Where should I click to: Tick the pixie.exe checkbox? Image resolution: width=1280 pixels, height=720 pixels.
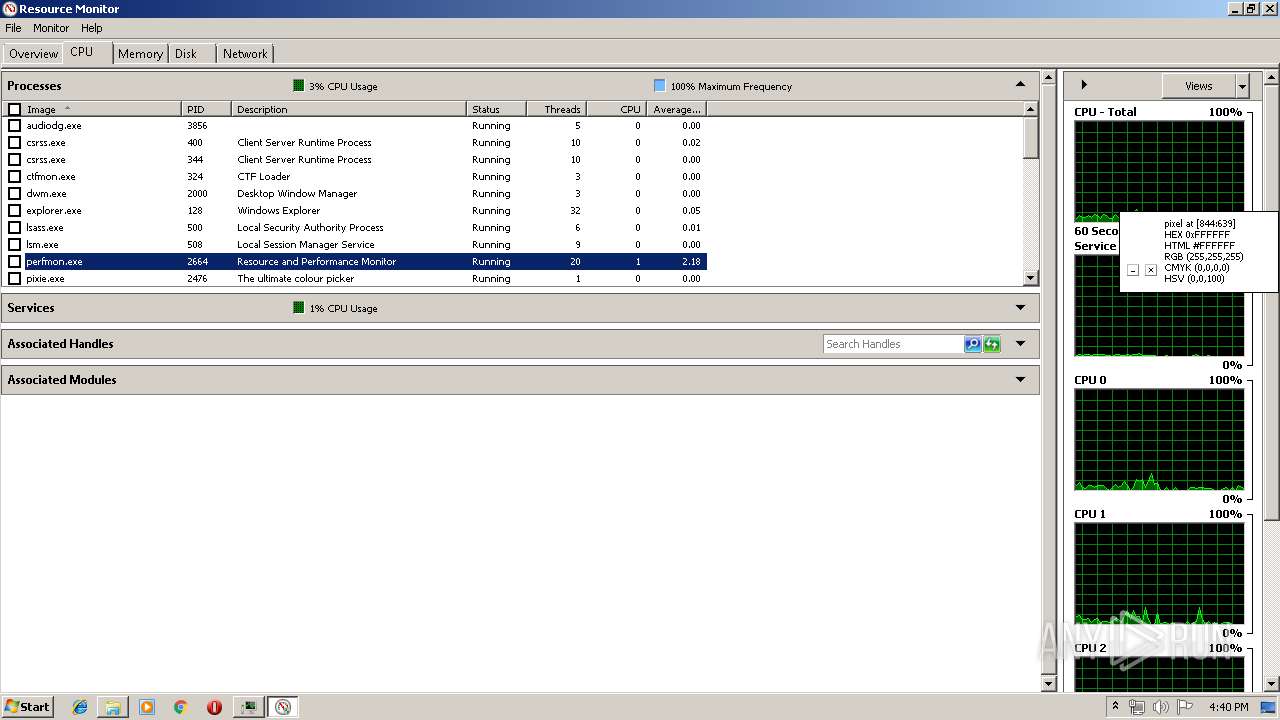pyautogui.click(x=14, y=279)
